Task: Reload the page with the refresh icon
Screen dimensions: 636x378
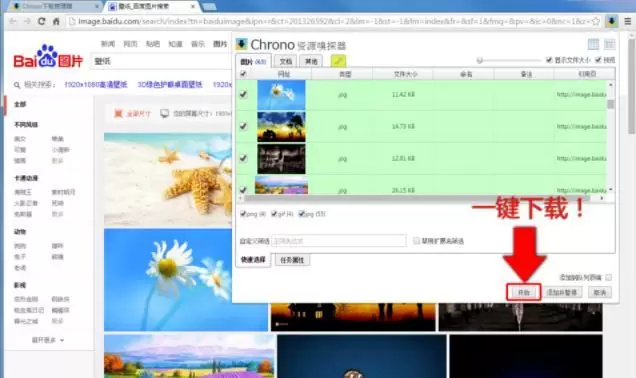Action: [41, 21]
